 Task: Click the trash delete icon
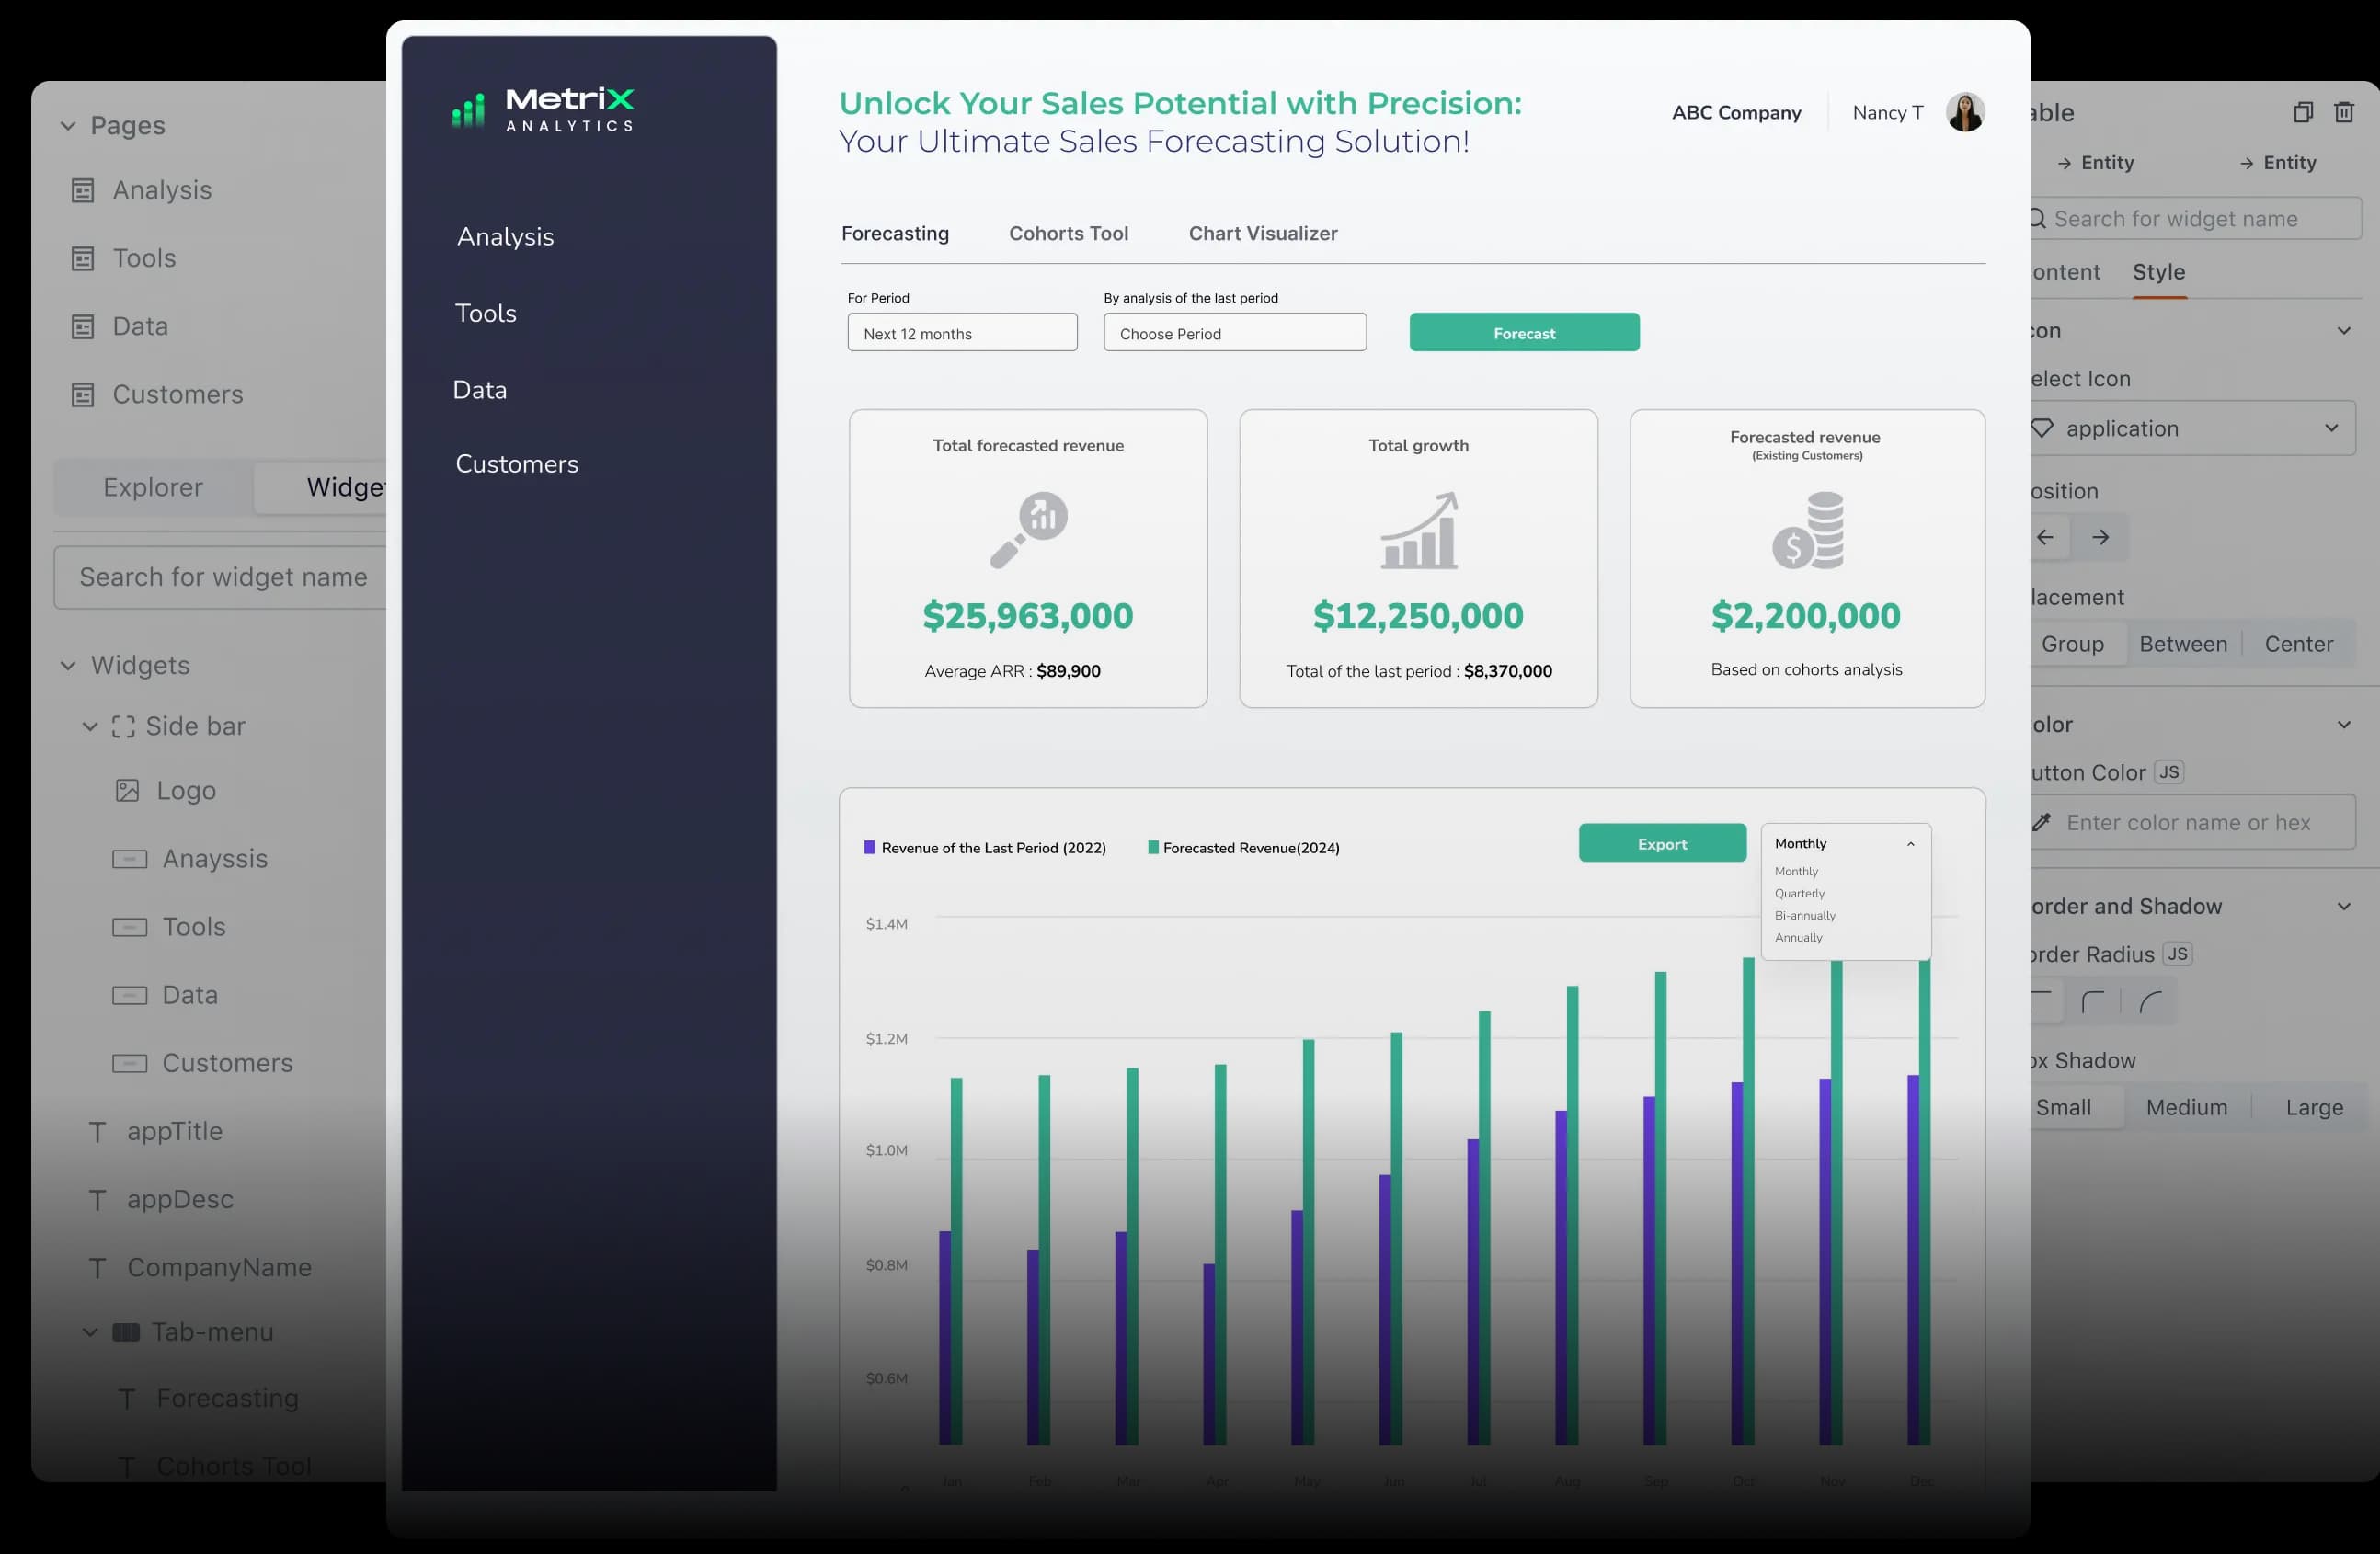(2344, 112)
